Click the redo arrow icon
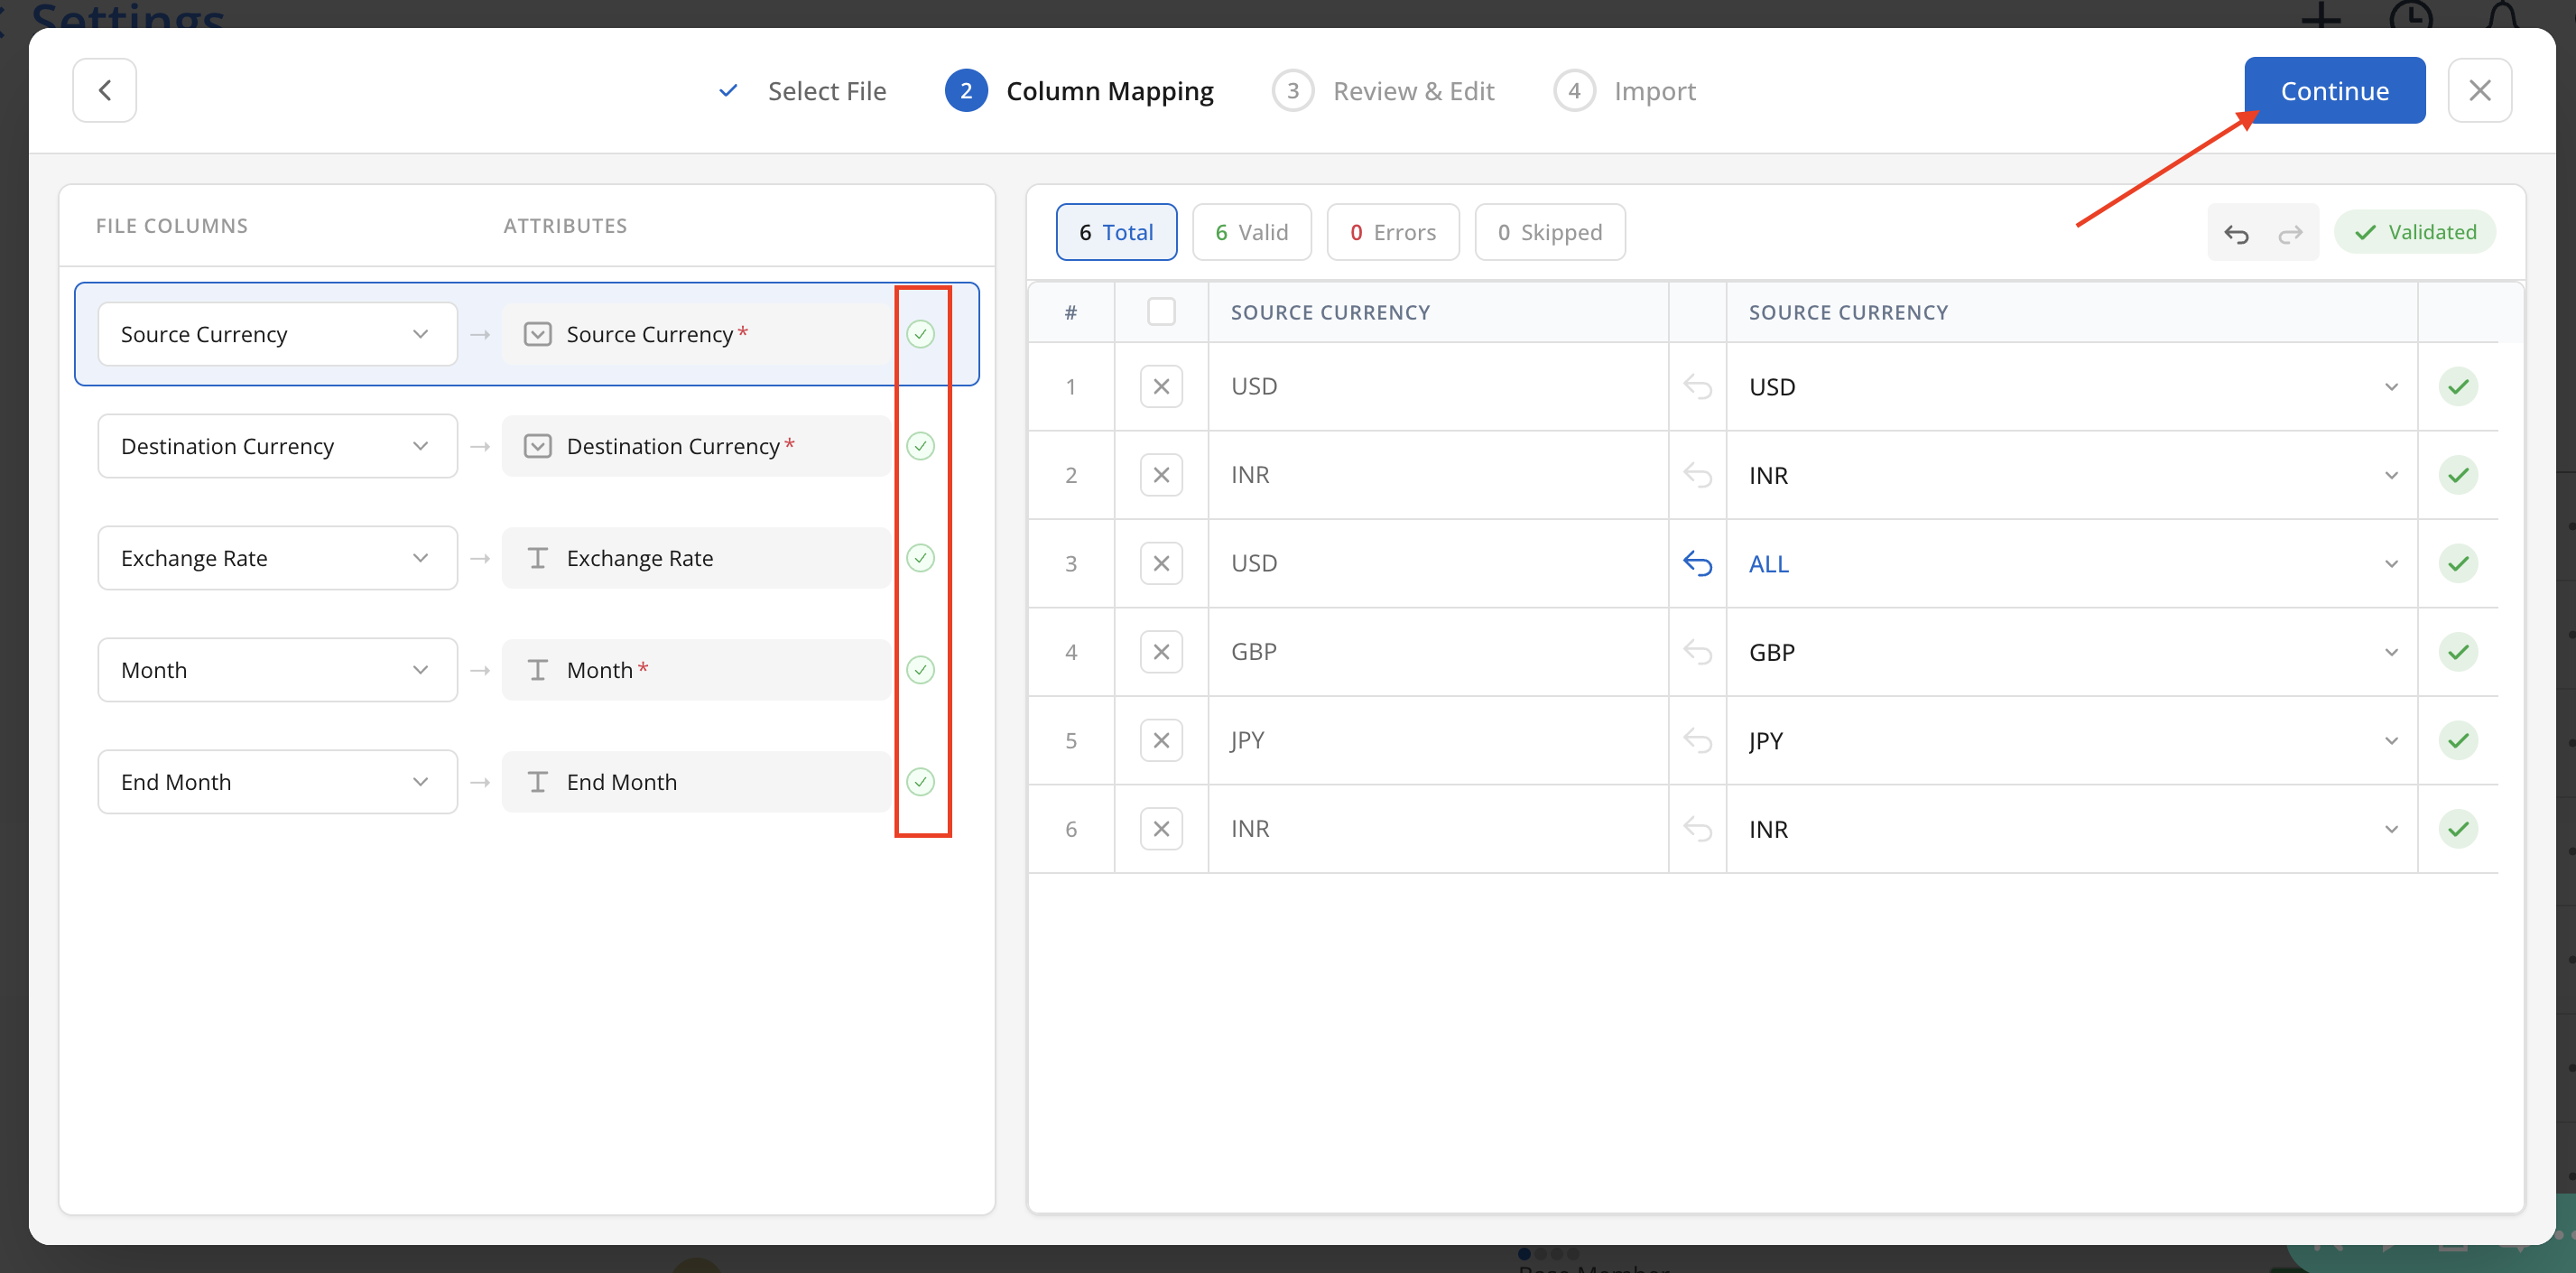 [x=2290, y=233]
